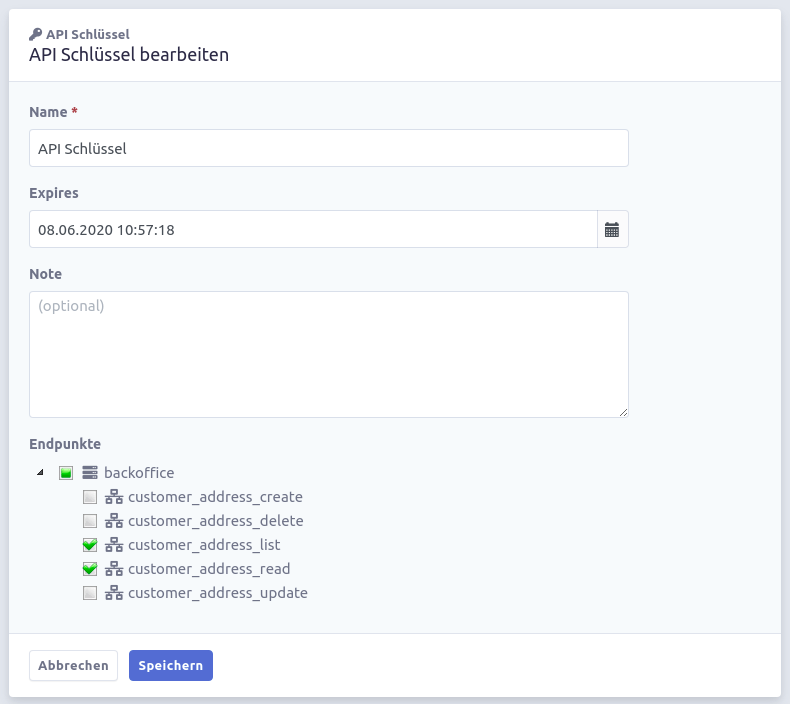Image resolution: width=790 pixels, height=704 pixels.
Task: Click the key icon beside API Schlüssel
Action: coord(35,34)
